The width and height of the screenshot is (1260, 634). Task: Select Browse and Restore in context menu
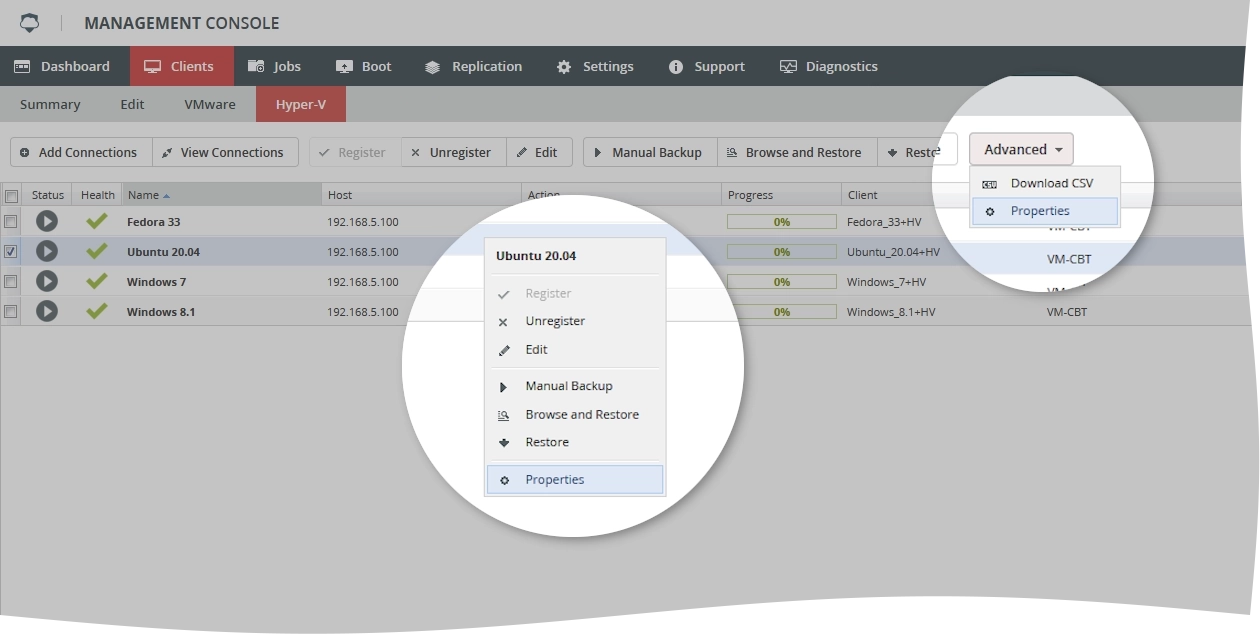(575, 414)
